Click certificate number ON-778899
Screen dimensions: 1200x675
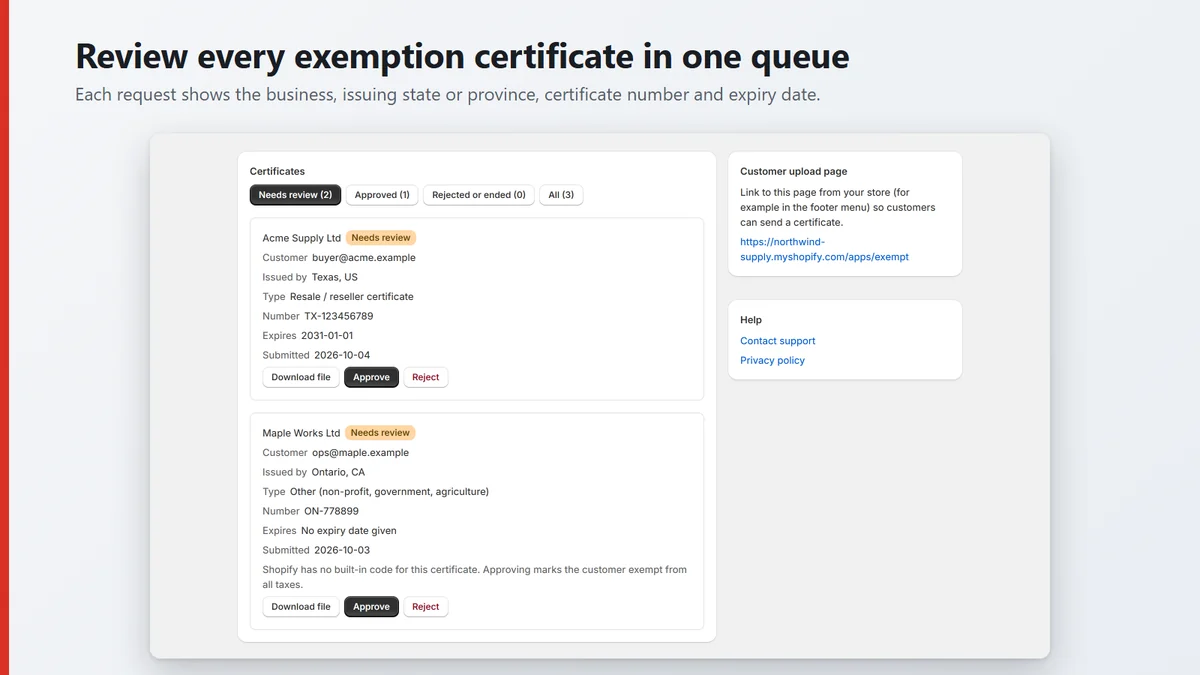[332, 511]
